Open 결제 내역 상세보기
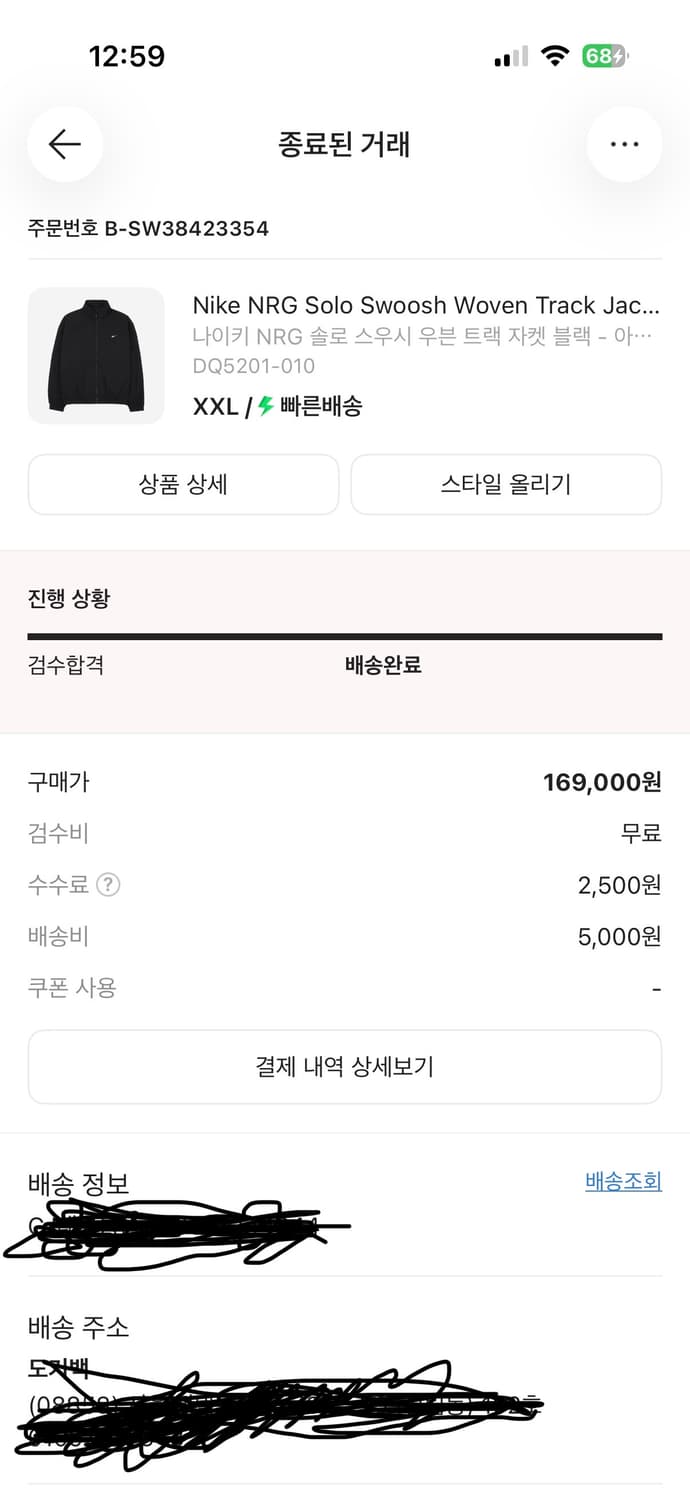 [x=345, y=1067]
